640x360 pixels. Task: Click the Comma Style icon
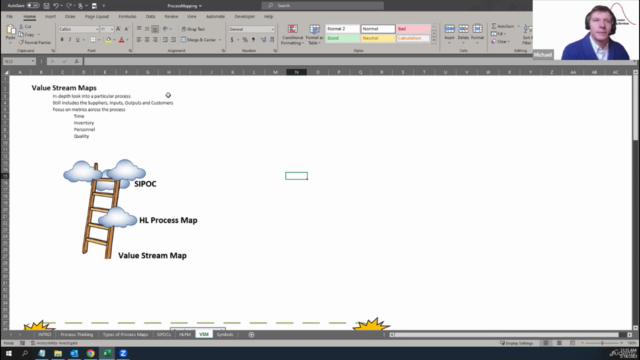tap(253, 40)
